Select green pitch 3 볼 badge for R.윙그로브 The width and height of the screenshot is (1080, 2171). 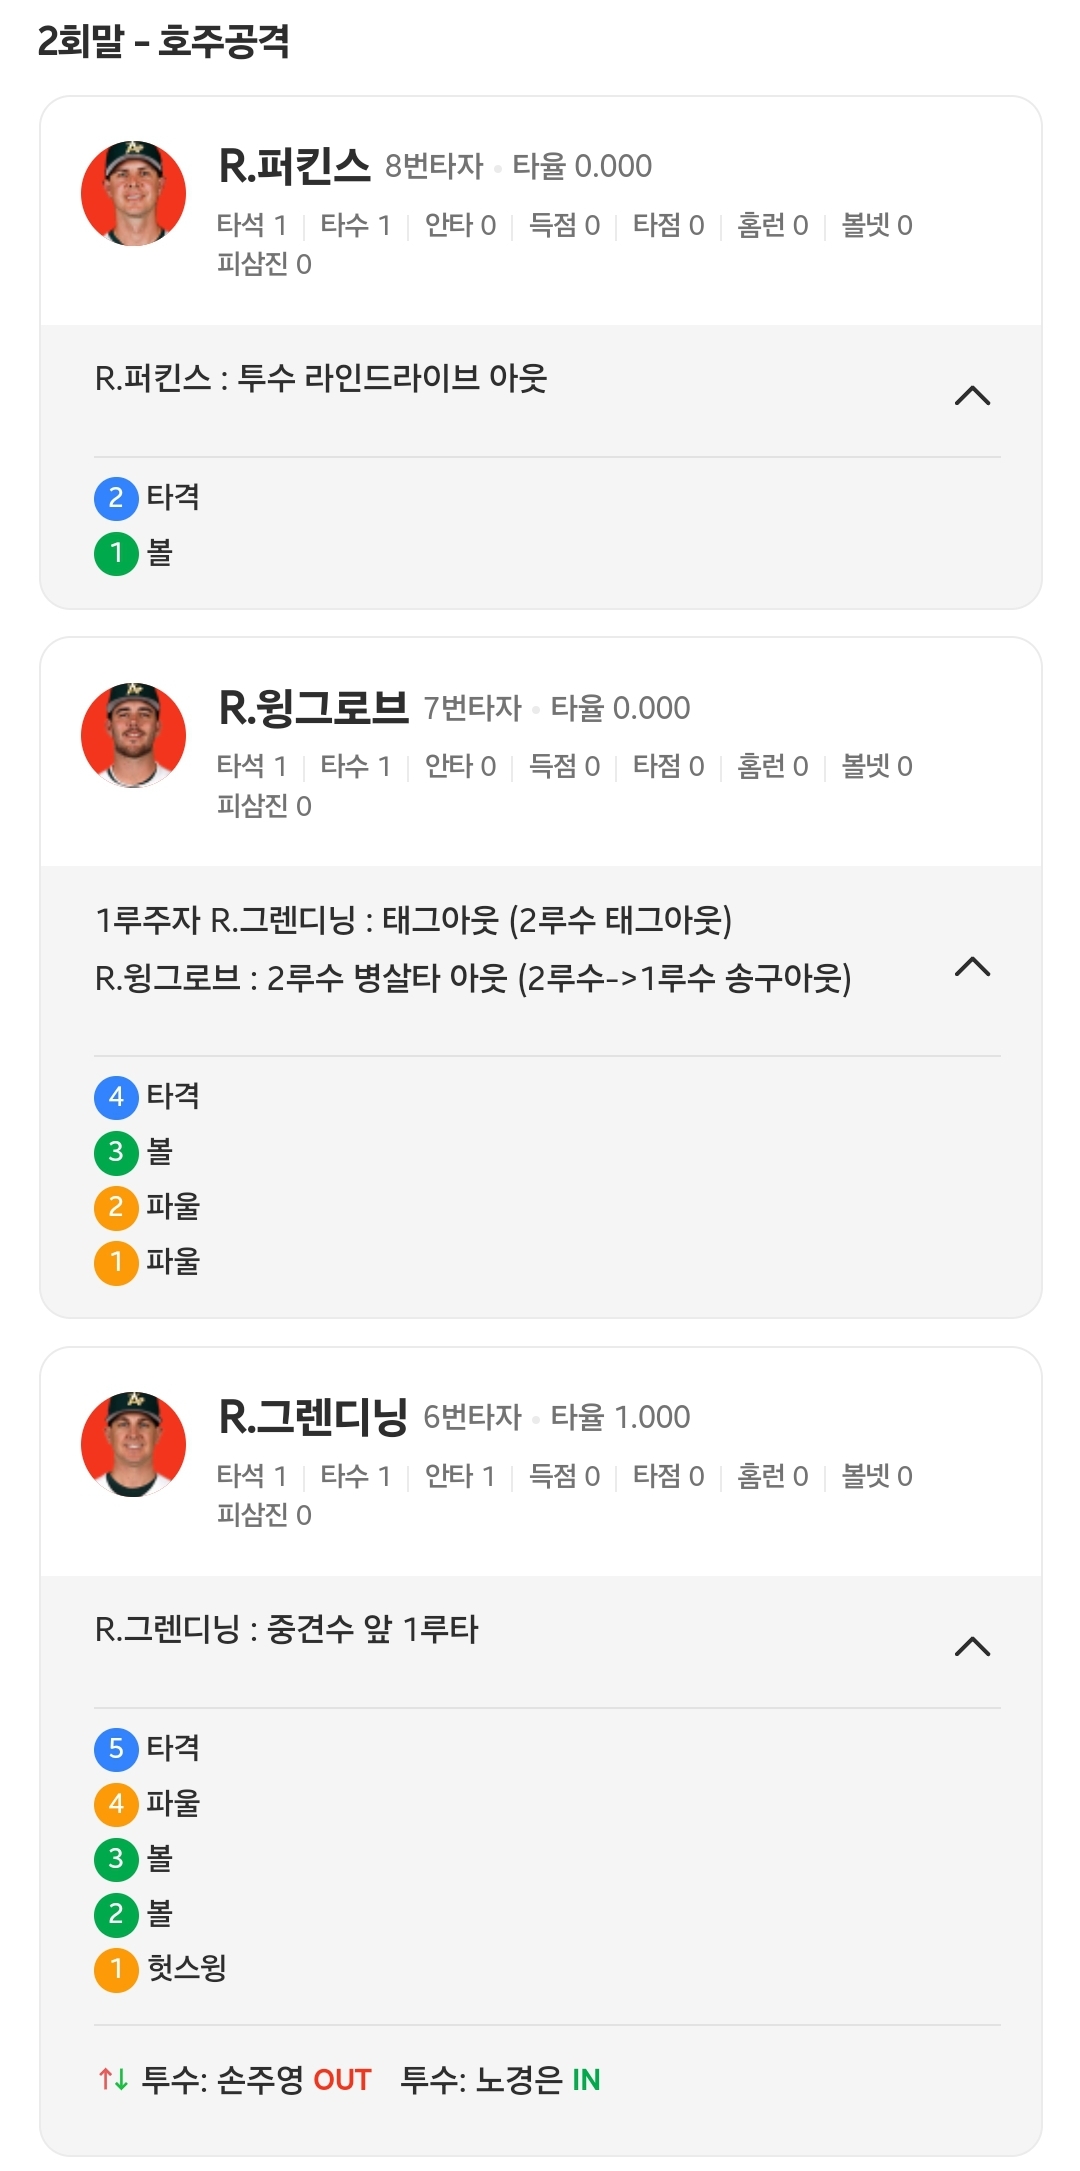coord(116,1152)
